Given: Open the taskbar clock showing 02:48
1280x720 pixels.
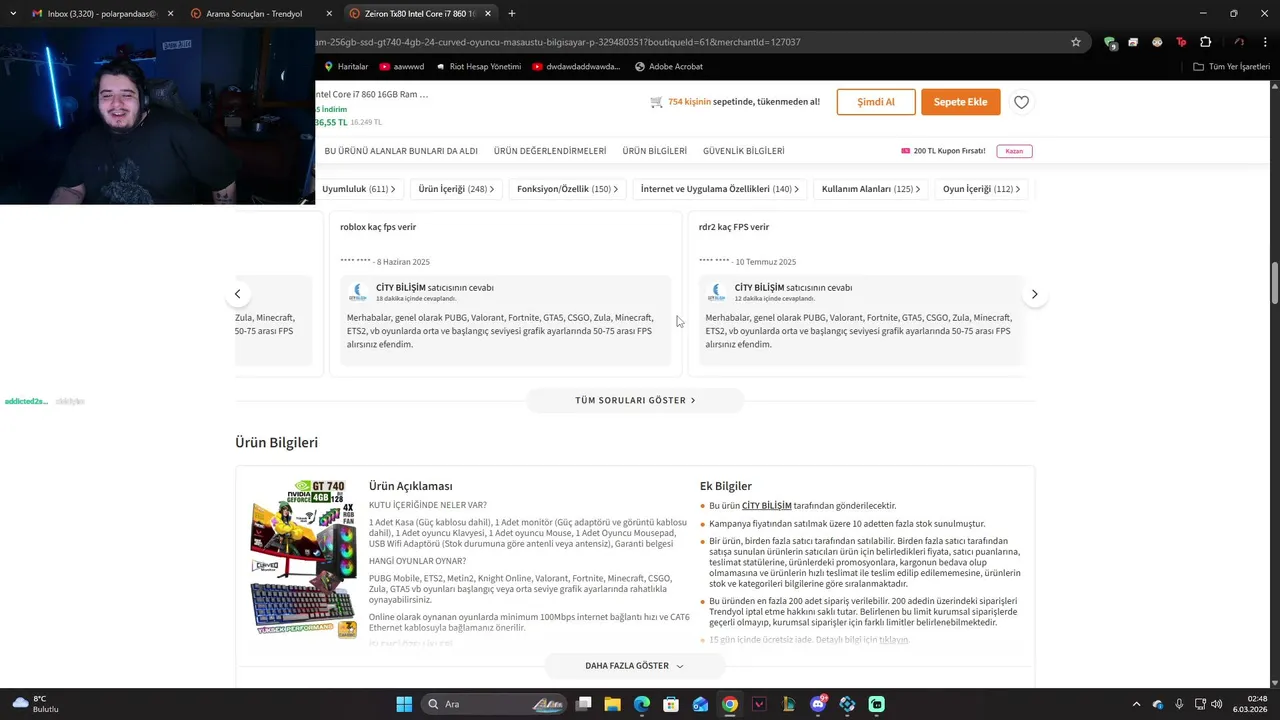Looking at the screenshot, I should [1250, 704].
